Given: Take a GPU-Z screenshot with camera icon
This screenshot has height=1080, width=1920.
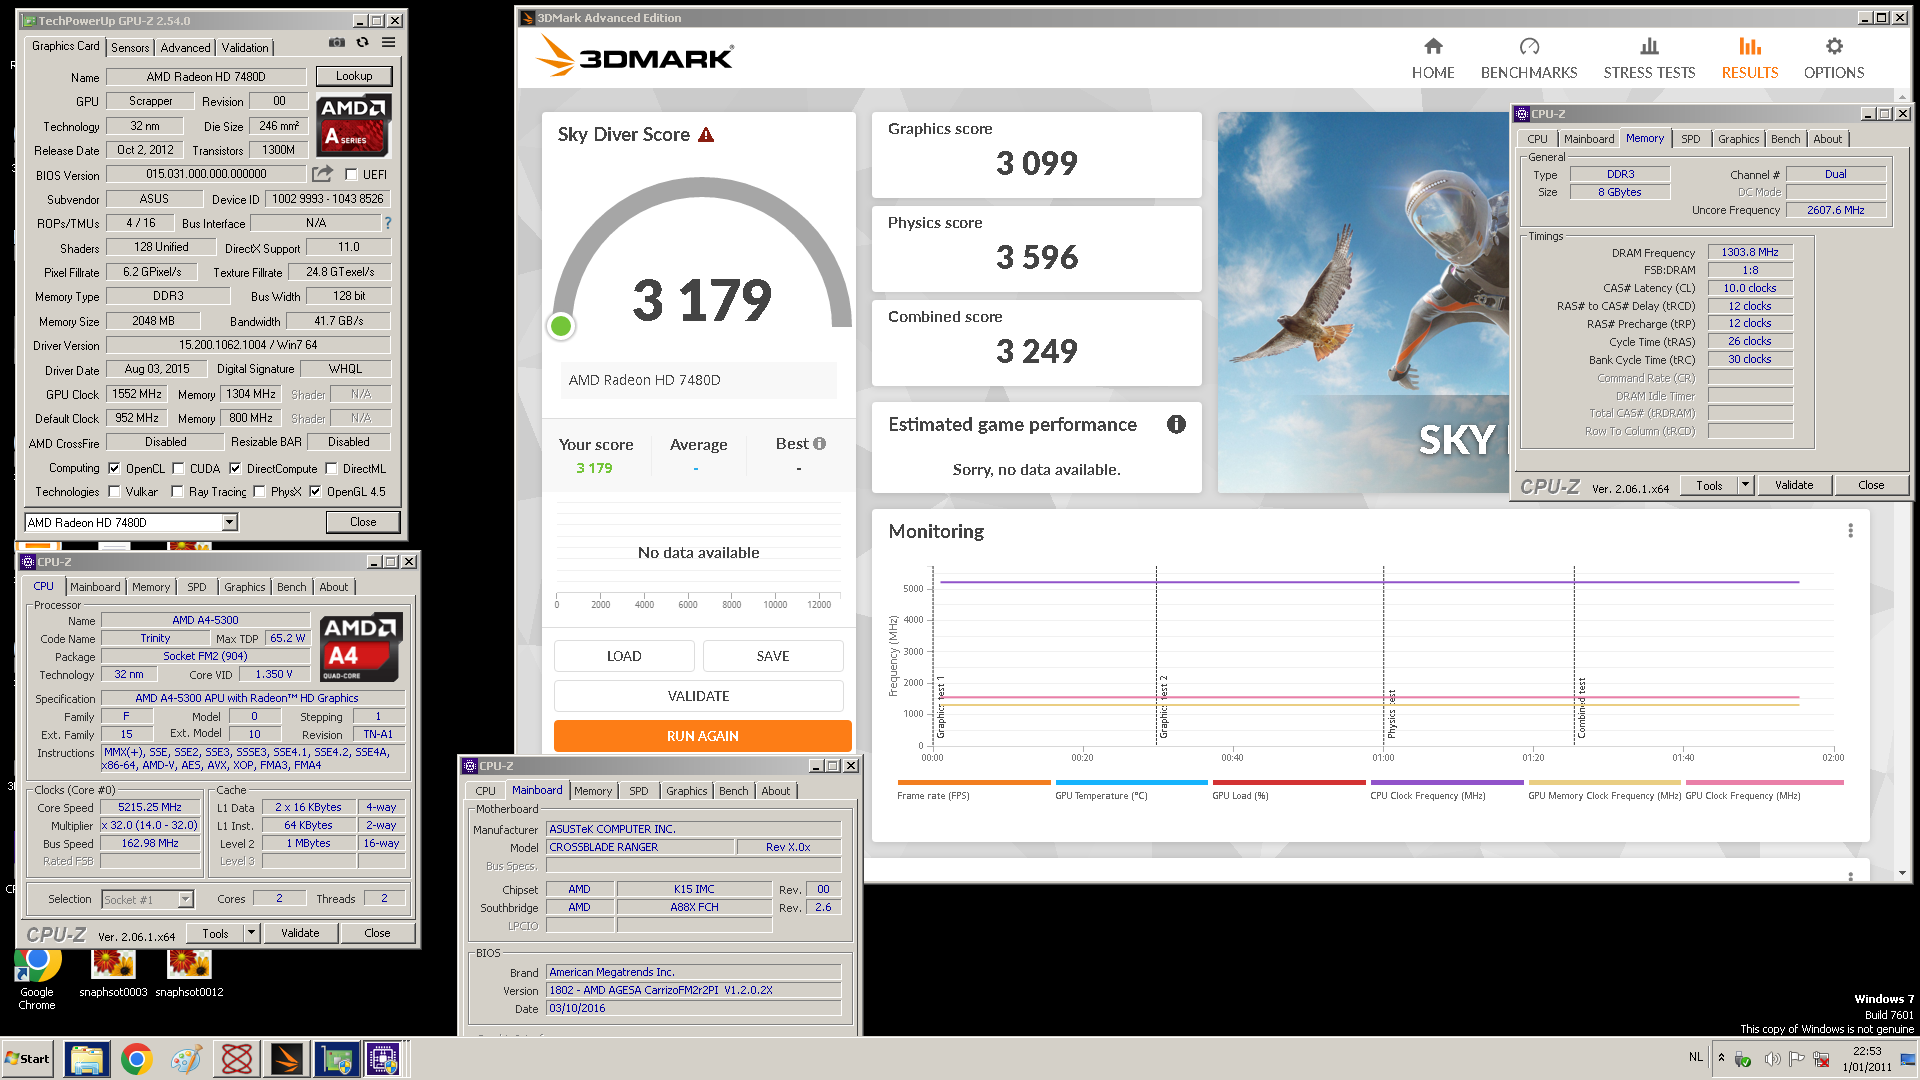Looking at the screenshot, I should [337, 43].
